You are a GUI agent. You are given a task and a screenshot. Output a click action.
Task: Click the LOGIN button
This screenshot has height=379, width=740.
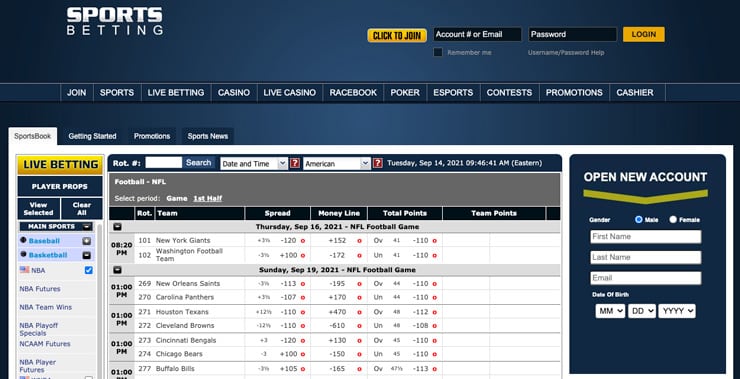(x=644, y=34)
